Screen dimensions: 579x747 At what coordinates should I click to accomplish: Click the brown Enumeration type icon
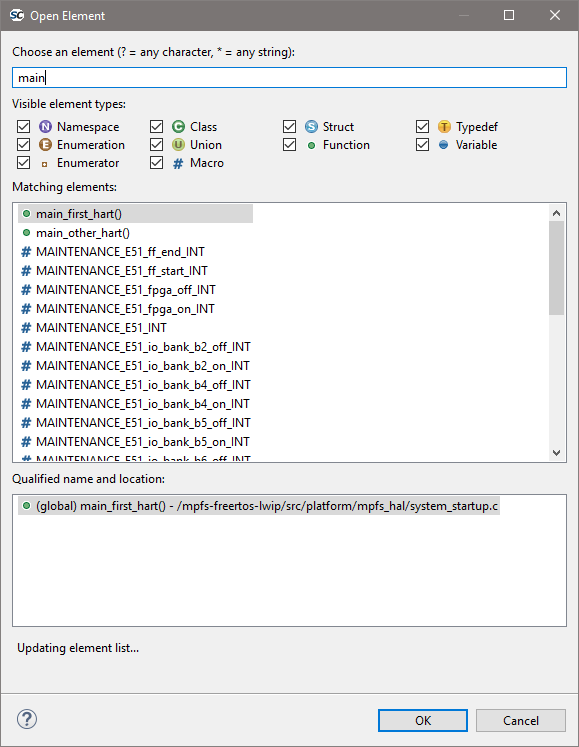pos(45,145)
